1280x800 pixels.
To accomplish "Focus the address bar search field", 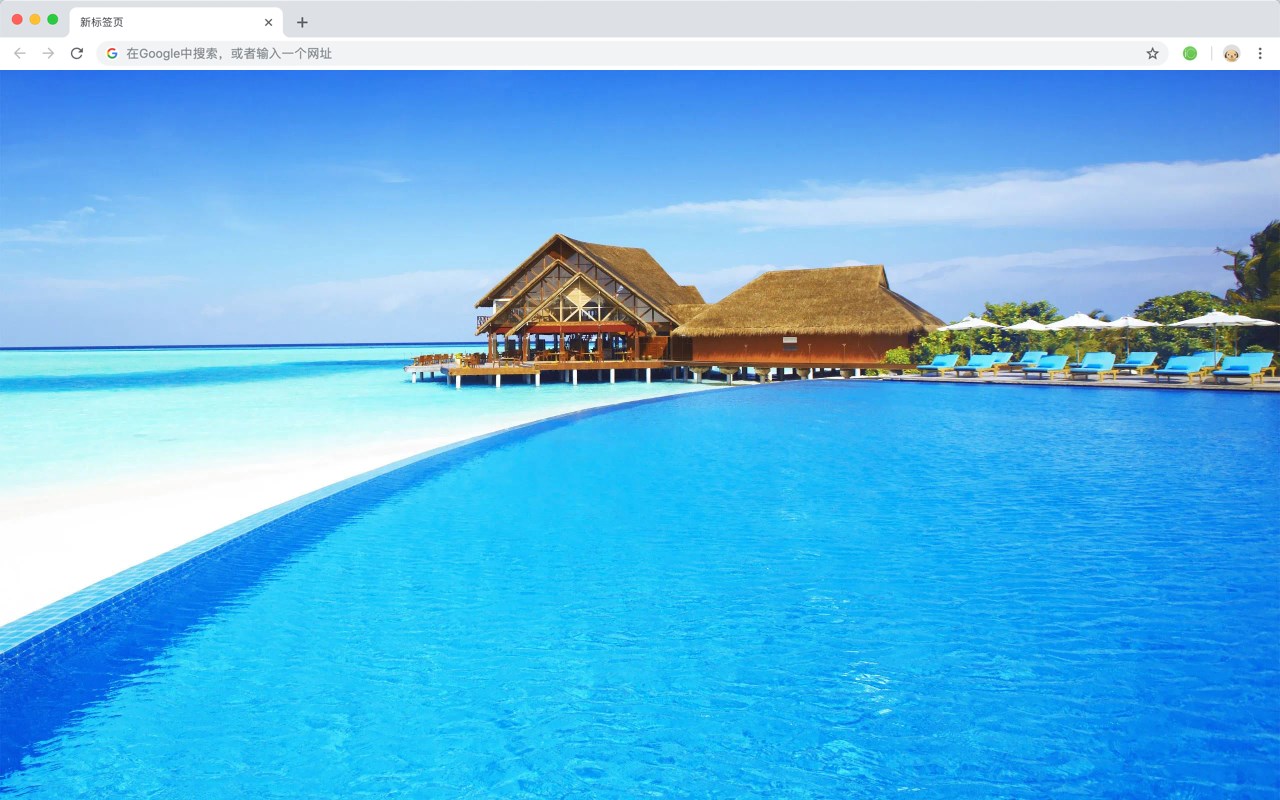I will point(632,53).
